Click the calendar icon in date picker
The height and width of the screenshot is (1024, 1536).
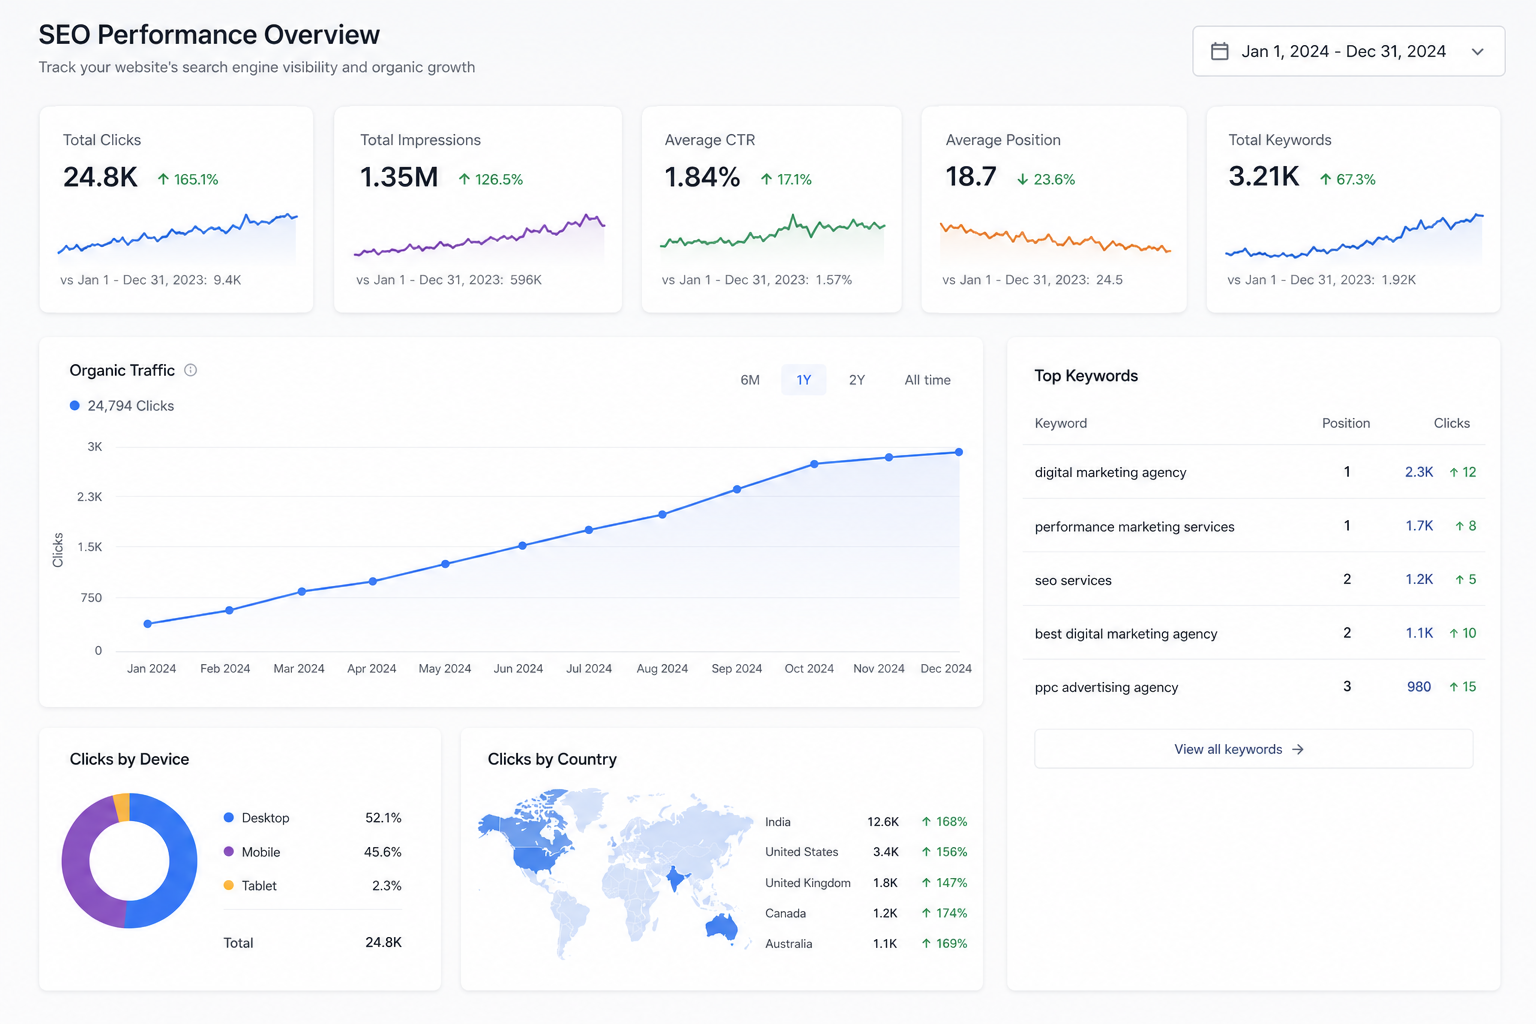[1220, 51]
